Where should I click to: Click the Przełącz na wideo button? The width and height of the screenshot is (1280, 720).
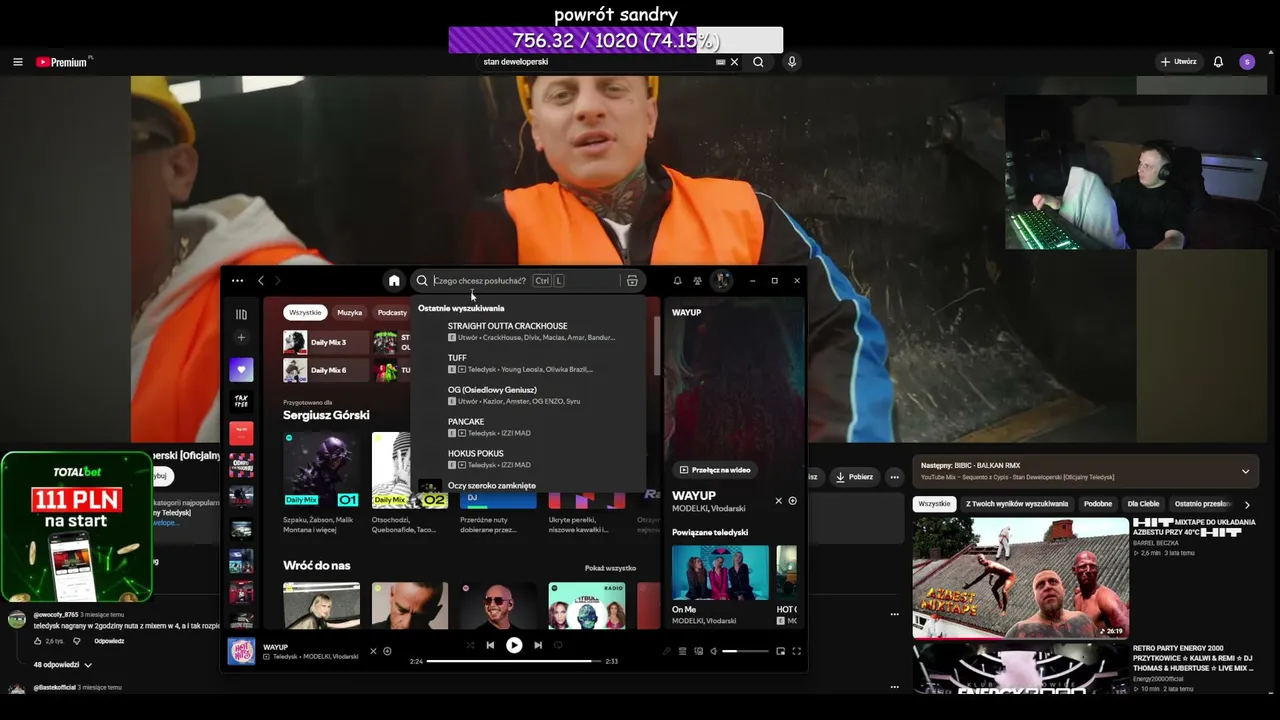[715, 470]
